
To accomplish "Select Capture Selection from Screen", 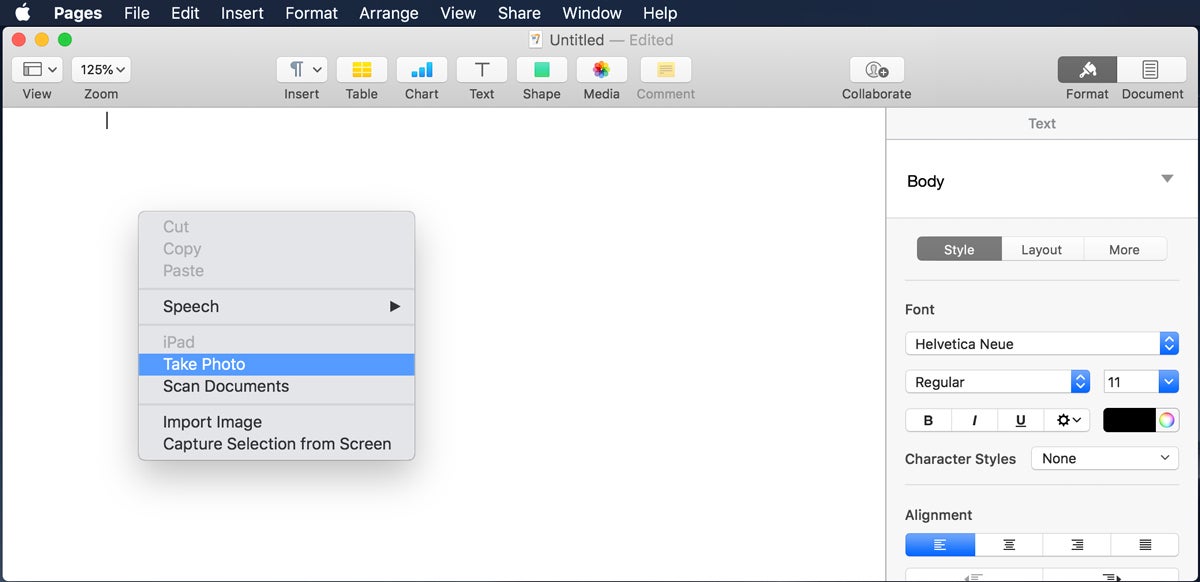I will click(x=276, y=444).
